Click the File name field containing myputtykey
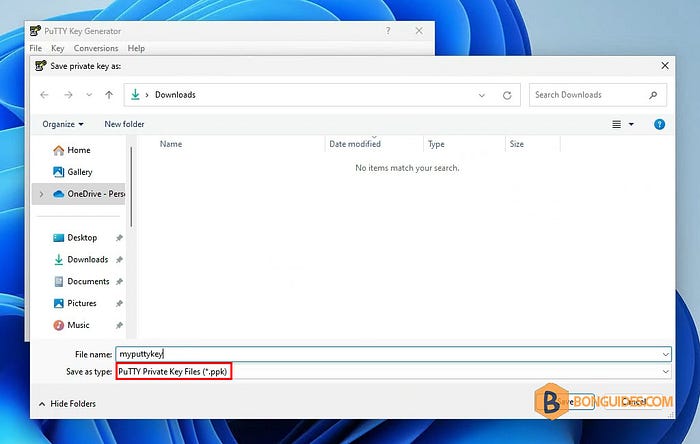 coord(393,354)
